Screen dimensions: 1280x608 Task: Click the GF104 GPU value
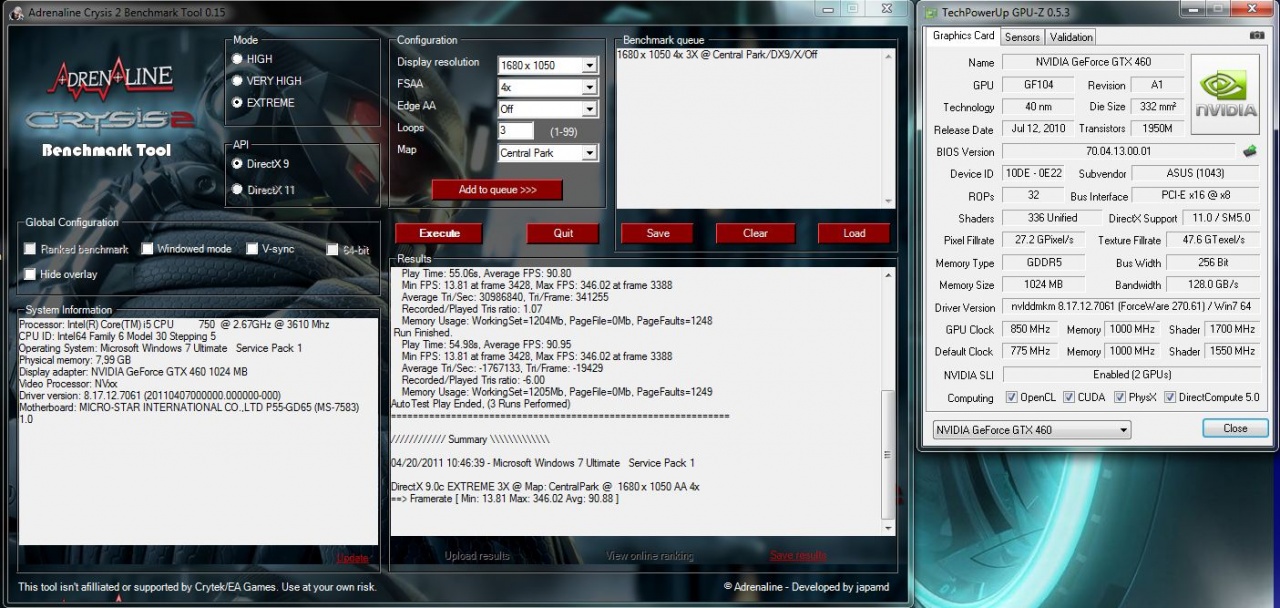(1036, 85)
